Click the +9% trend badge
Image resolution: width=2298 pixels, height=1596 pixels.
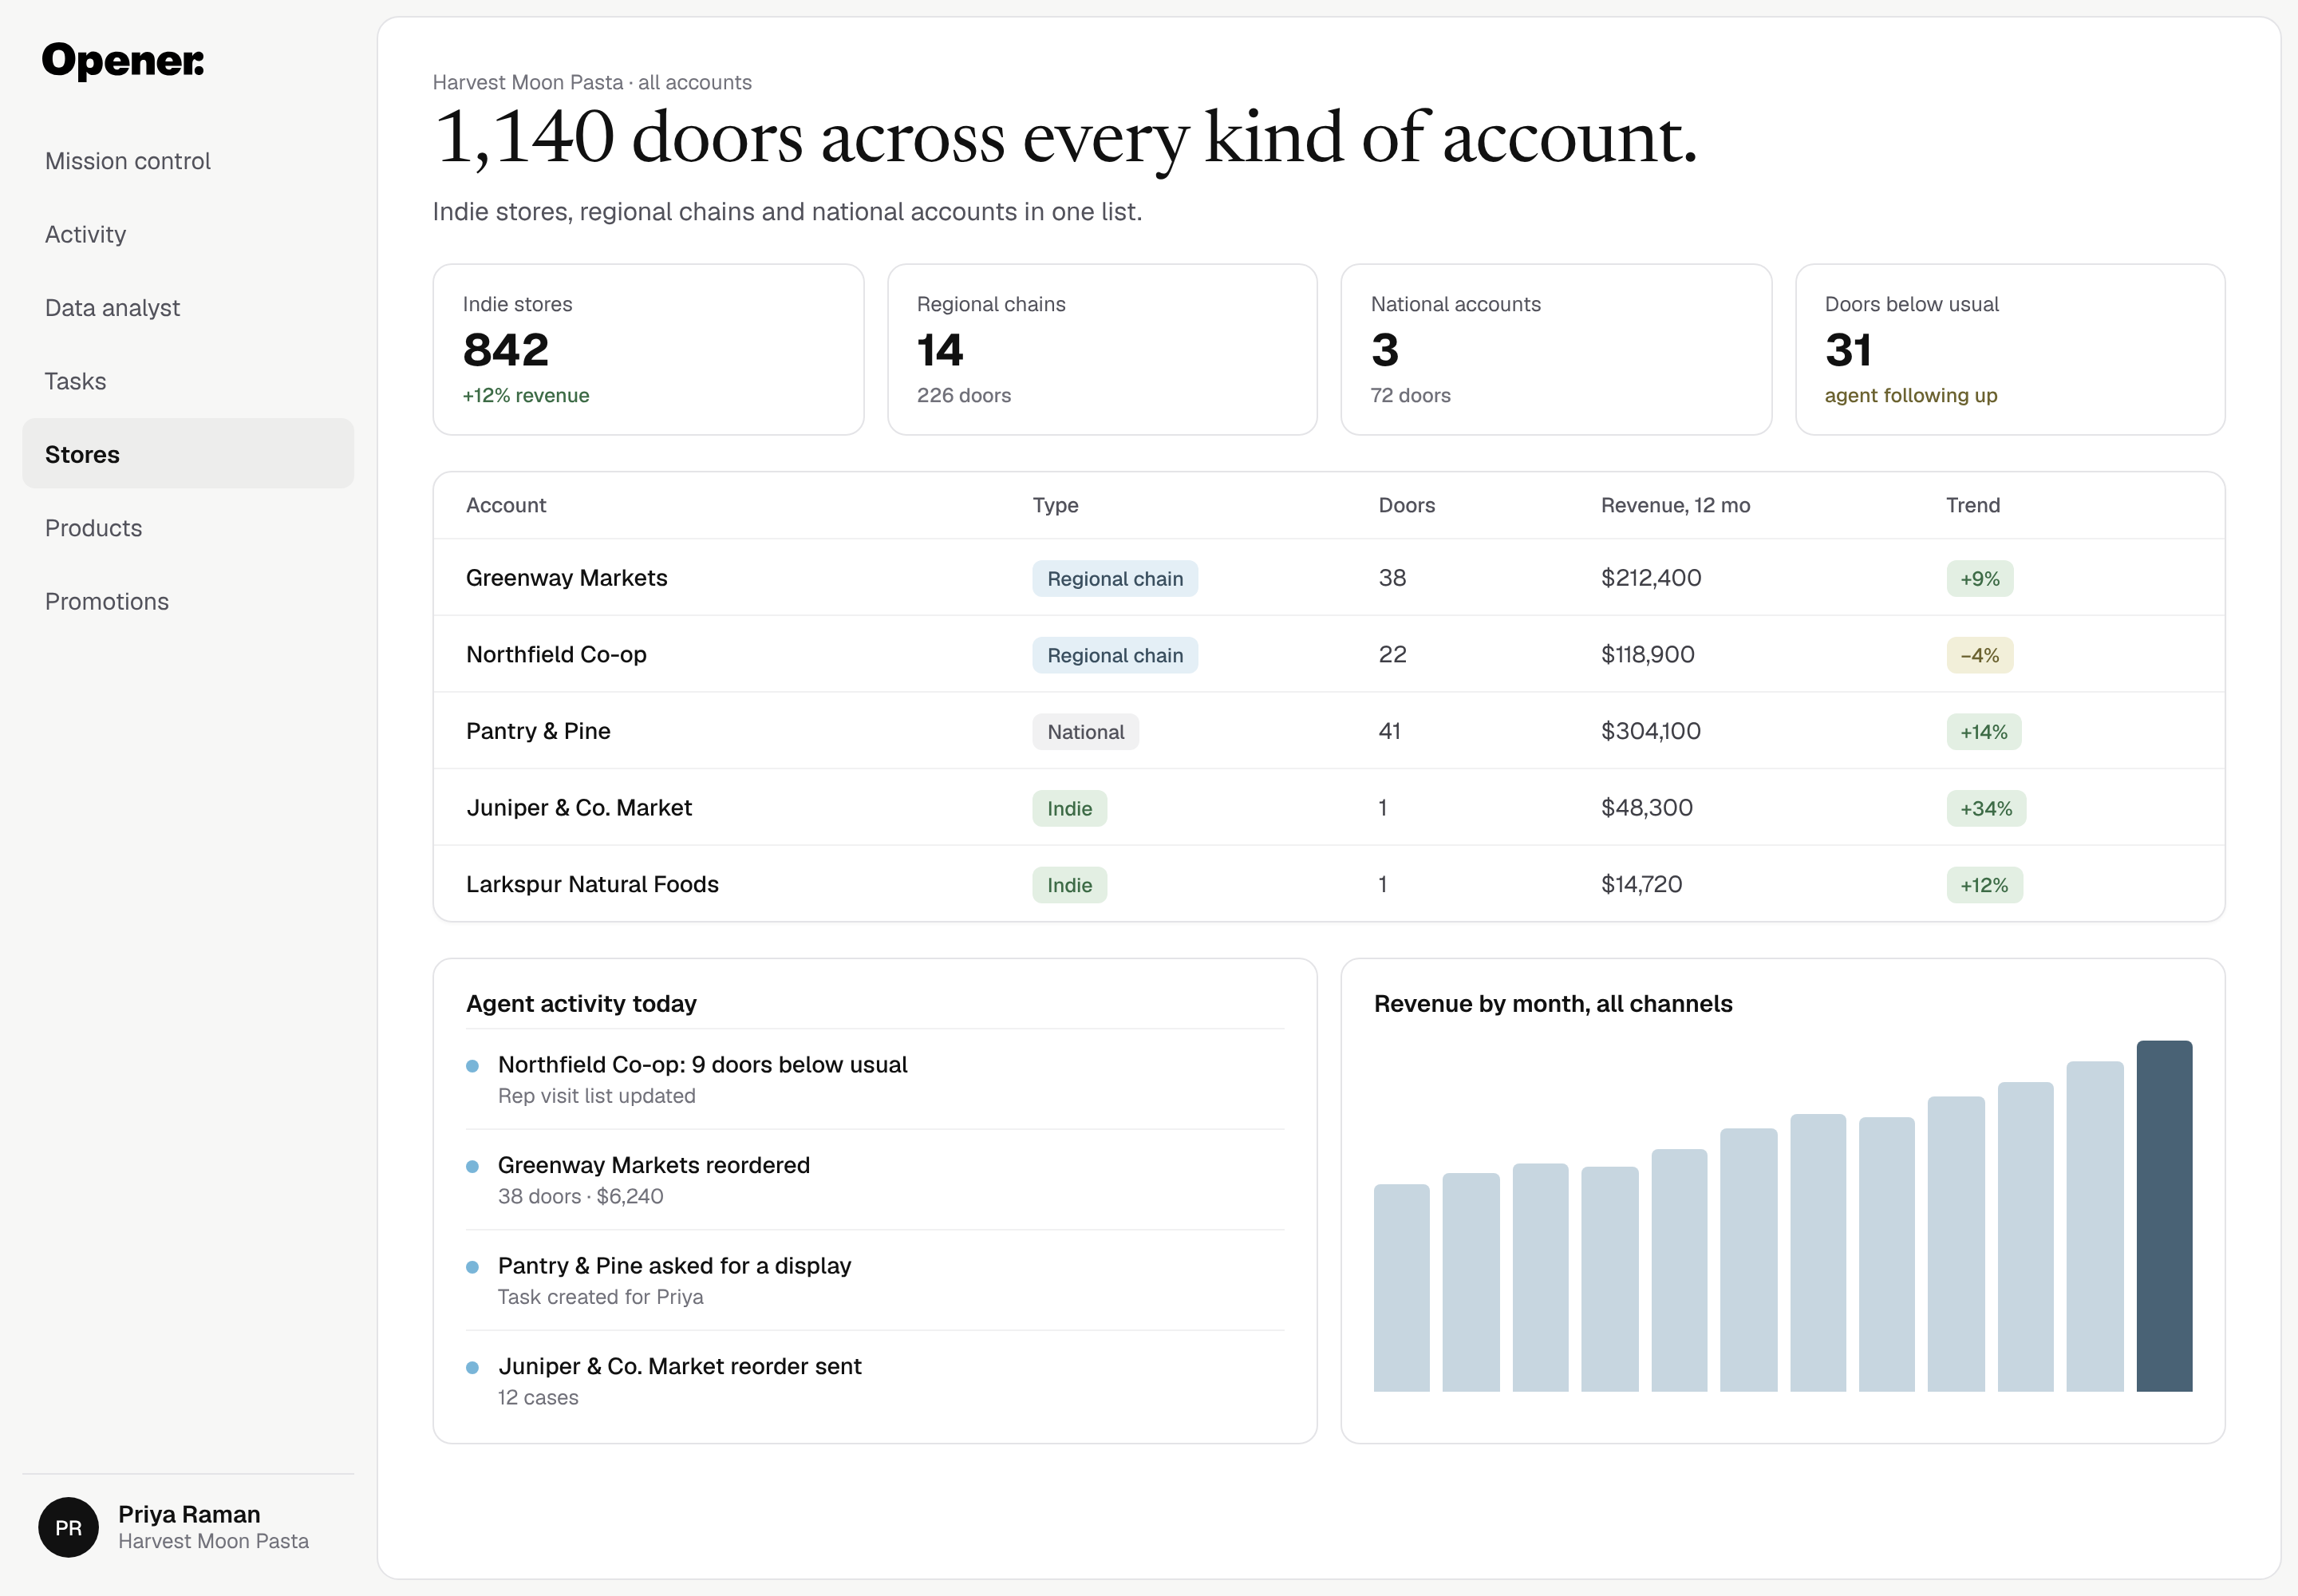[x=1979, y=579]
